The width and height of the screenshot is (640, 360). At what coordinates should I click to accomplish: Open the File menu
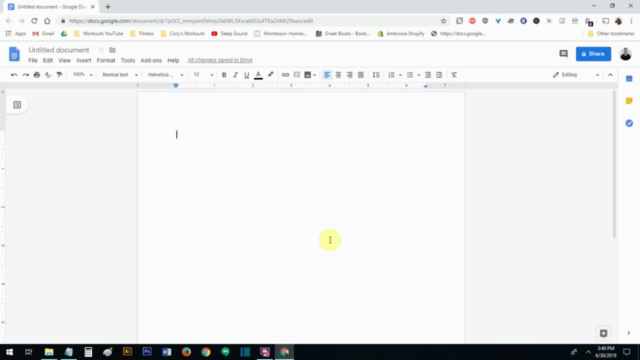[33, 60]
